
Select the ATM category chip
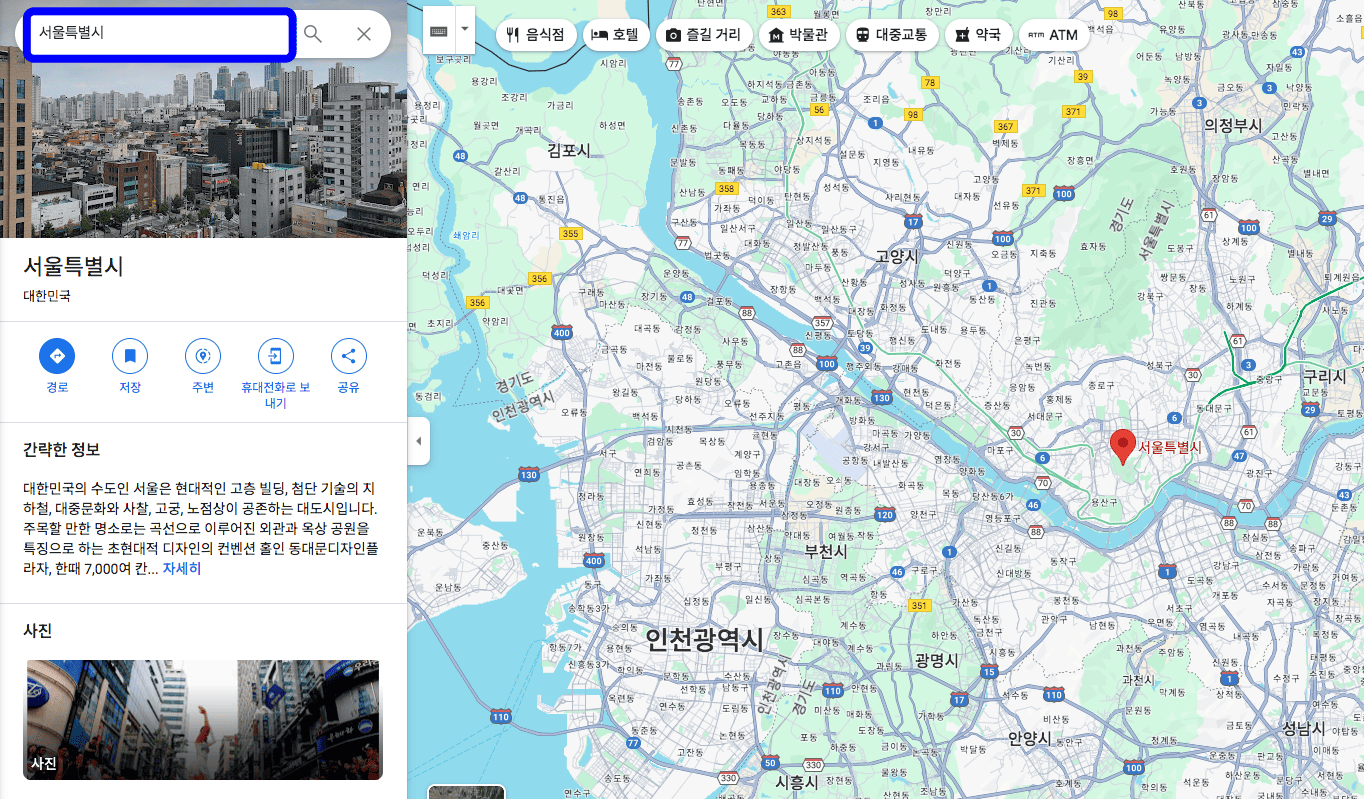1053,34
